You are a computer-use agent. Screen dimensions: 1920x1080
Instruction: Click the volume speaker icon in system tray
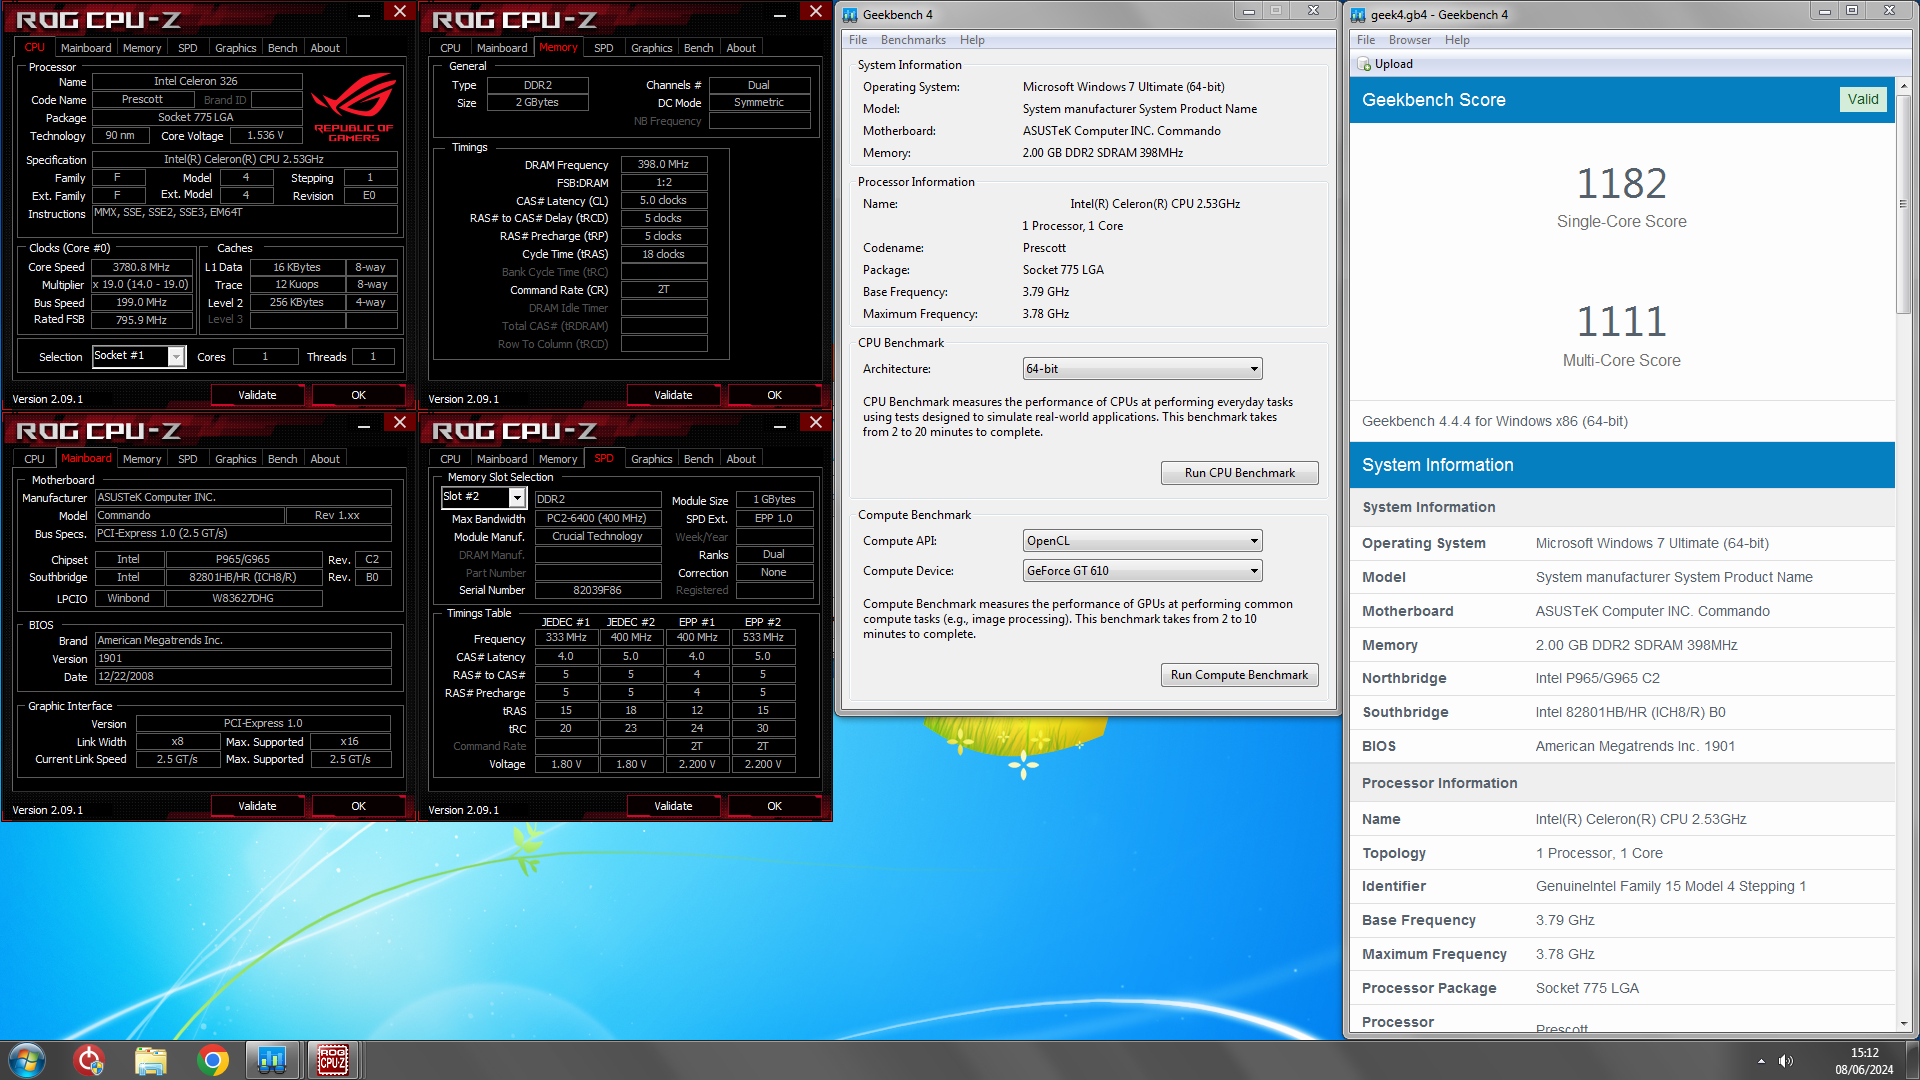(x=1786, y=1061)
